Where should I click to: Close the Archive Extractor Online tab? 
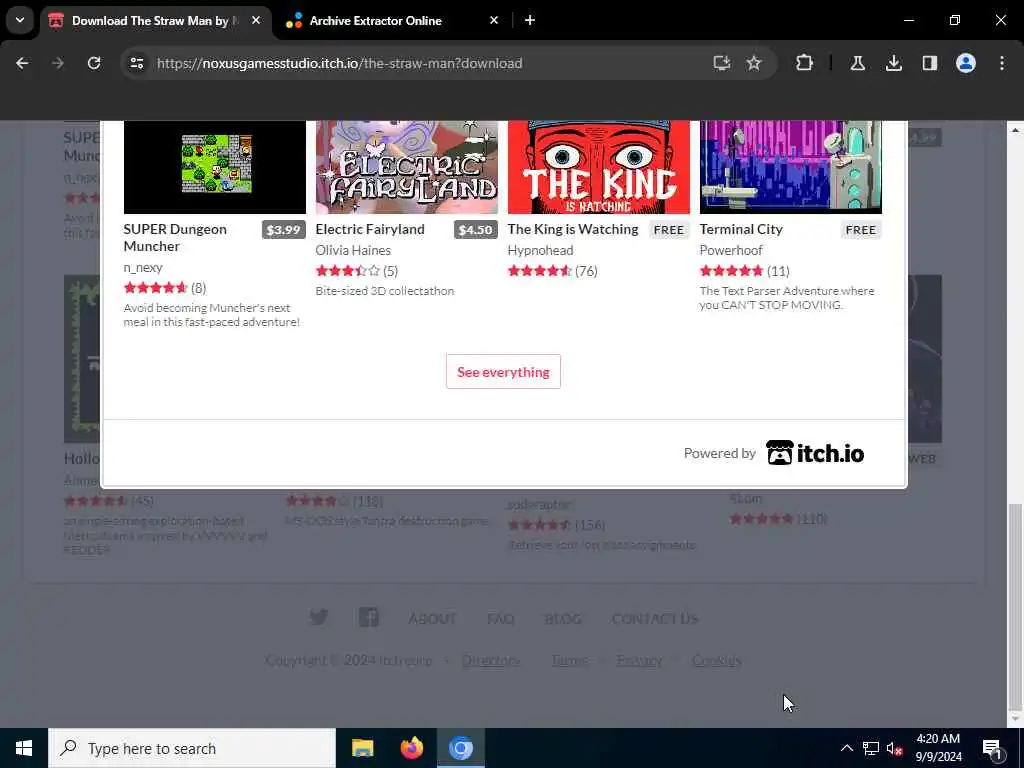coord(494,21)
